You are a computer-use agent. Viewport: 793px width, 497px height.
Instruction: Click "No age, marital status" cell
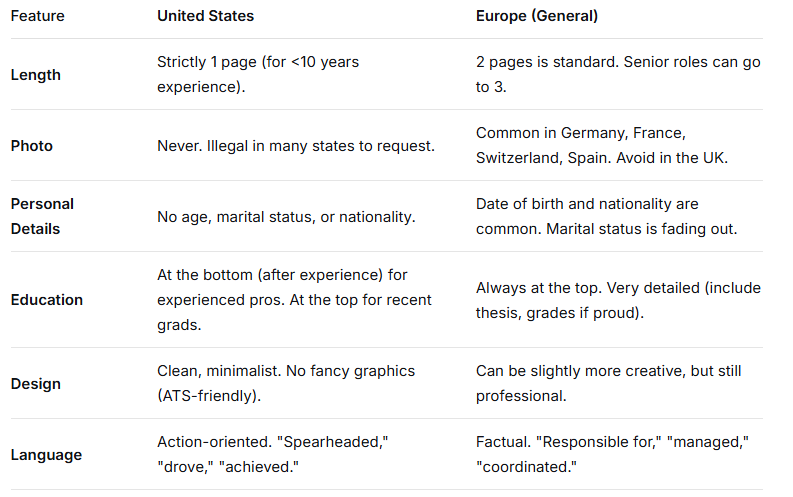tap(285, 216)
